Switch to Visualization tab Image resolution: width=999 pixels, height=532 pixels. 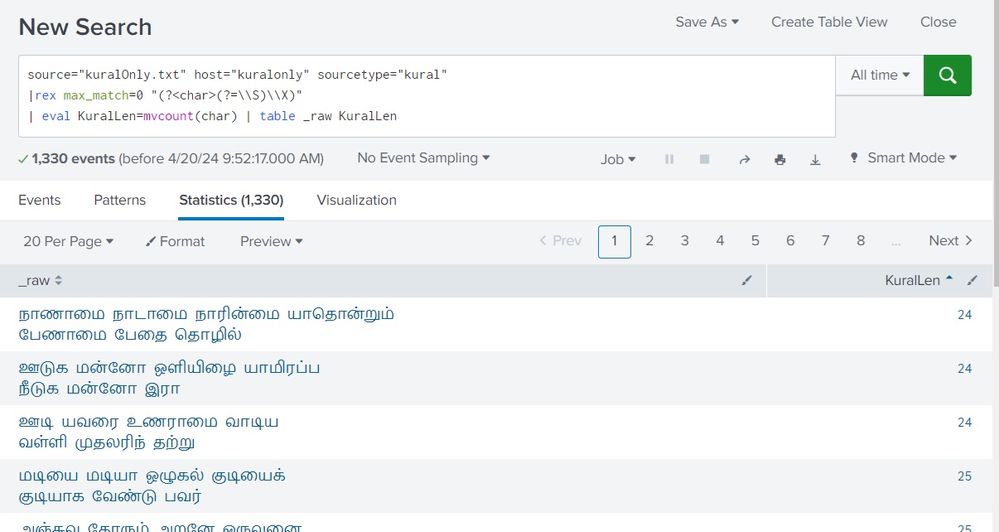(357, 200)
